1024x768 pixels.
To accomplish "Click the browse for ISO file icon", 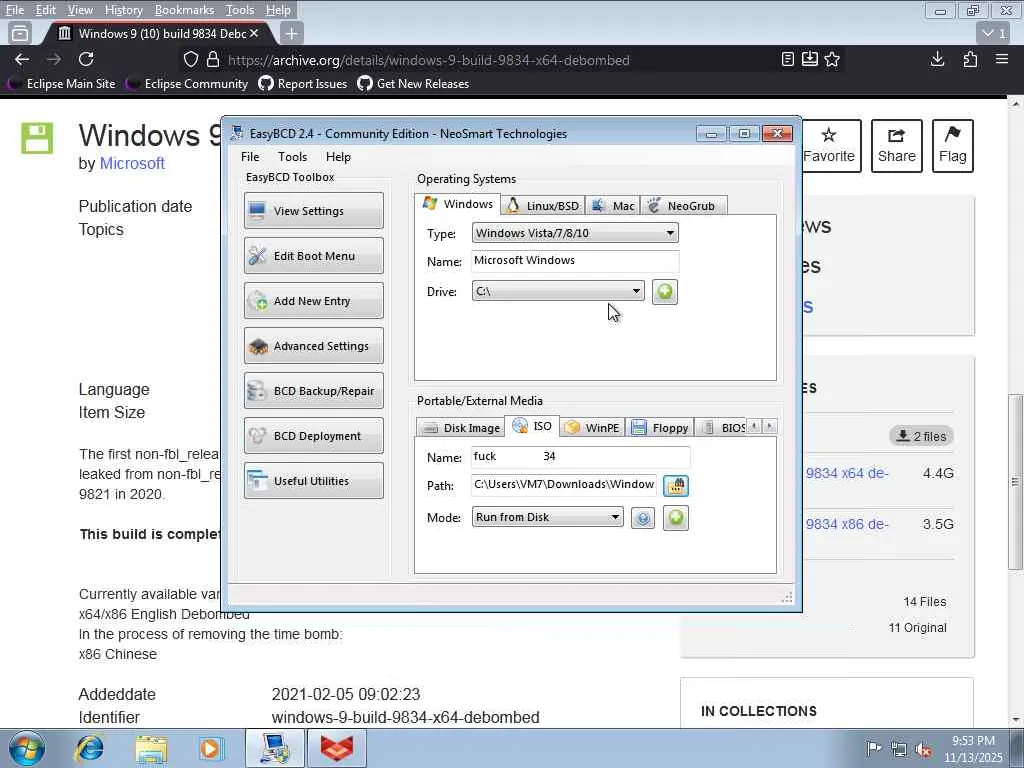I will point(676,485).
